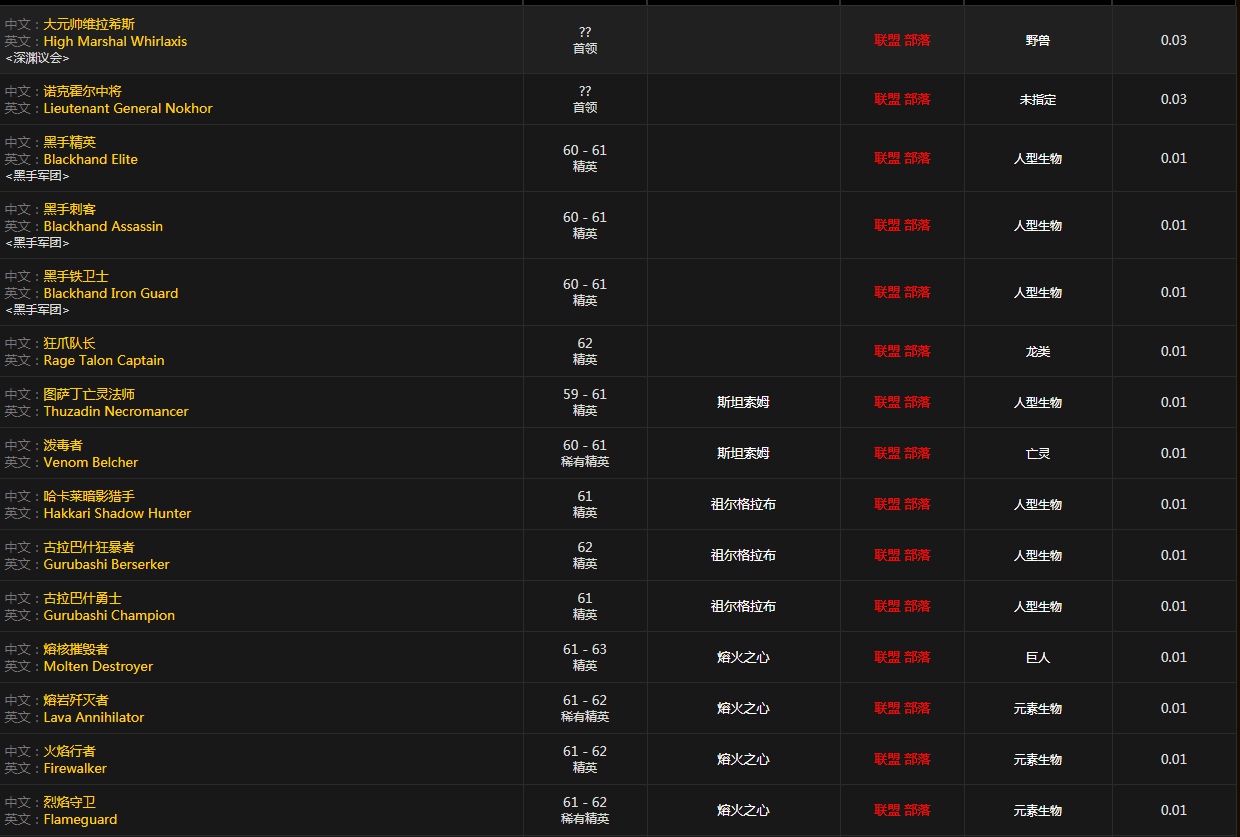Click 熔火之心 zone in Molten Destroyer row

click(743, 657)
